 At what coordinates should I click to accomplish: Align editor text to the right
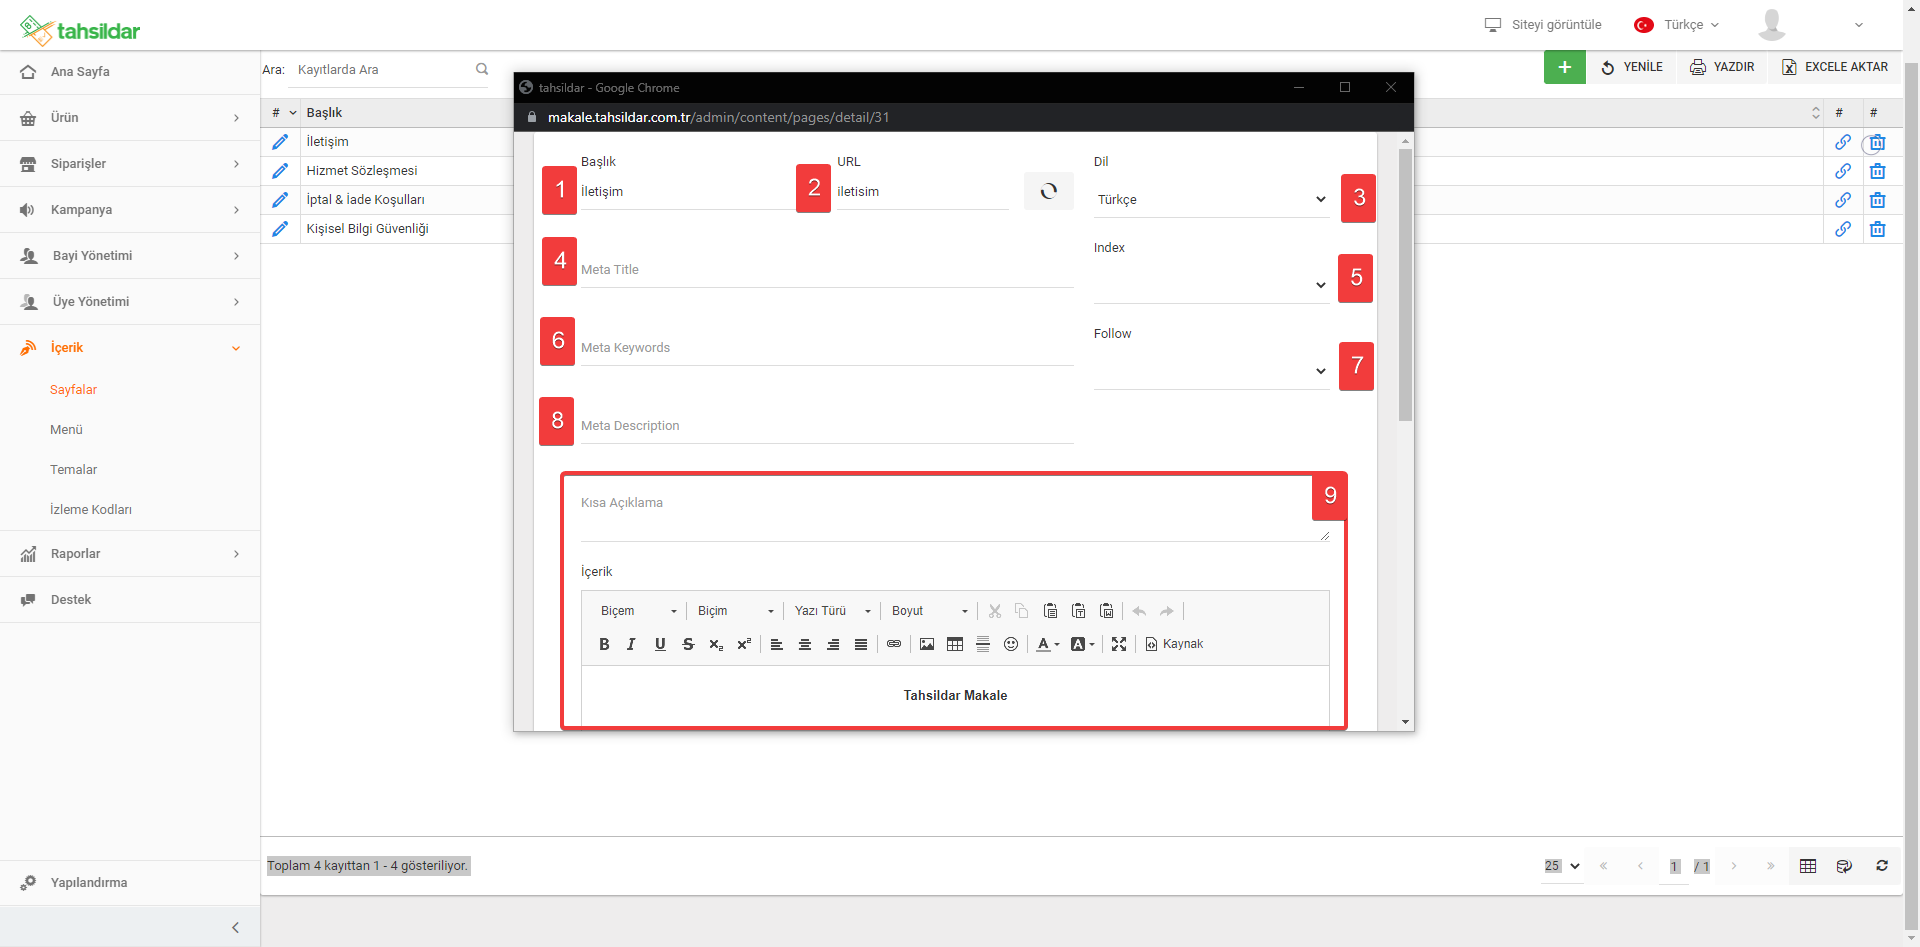(x=833, y=644)
